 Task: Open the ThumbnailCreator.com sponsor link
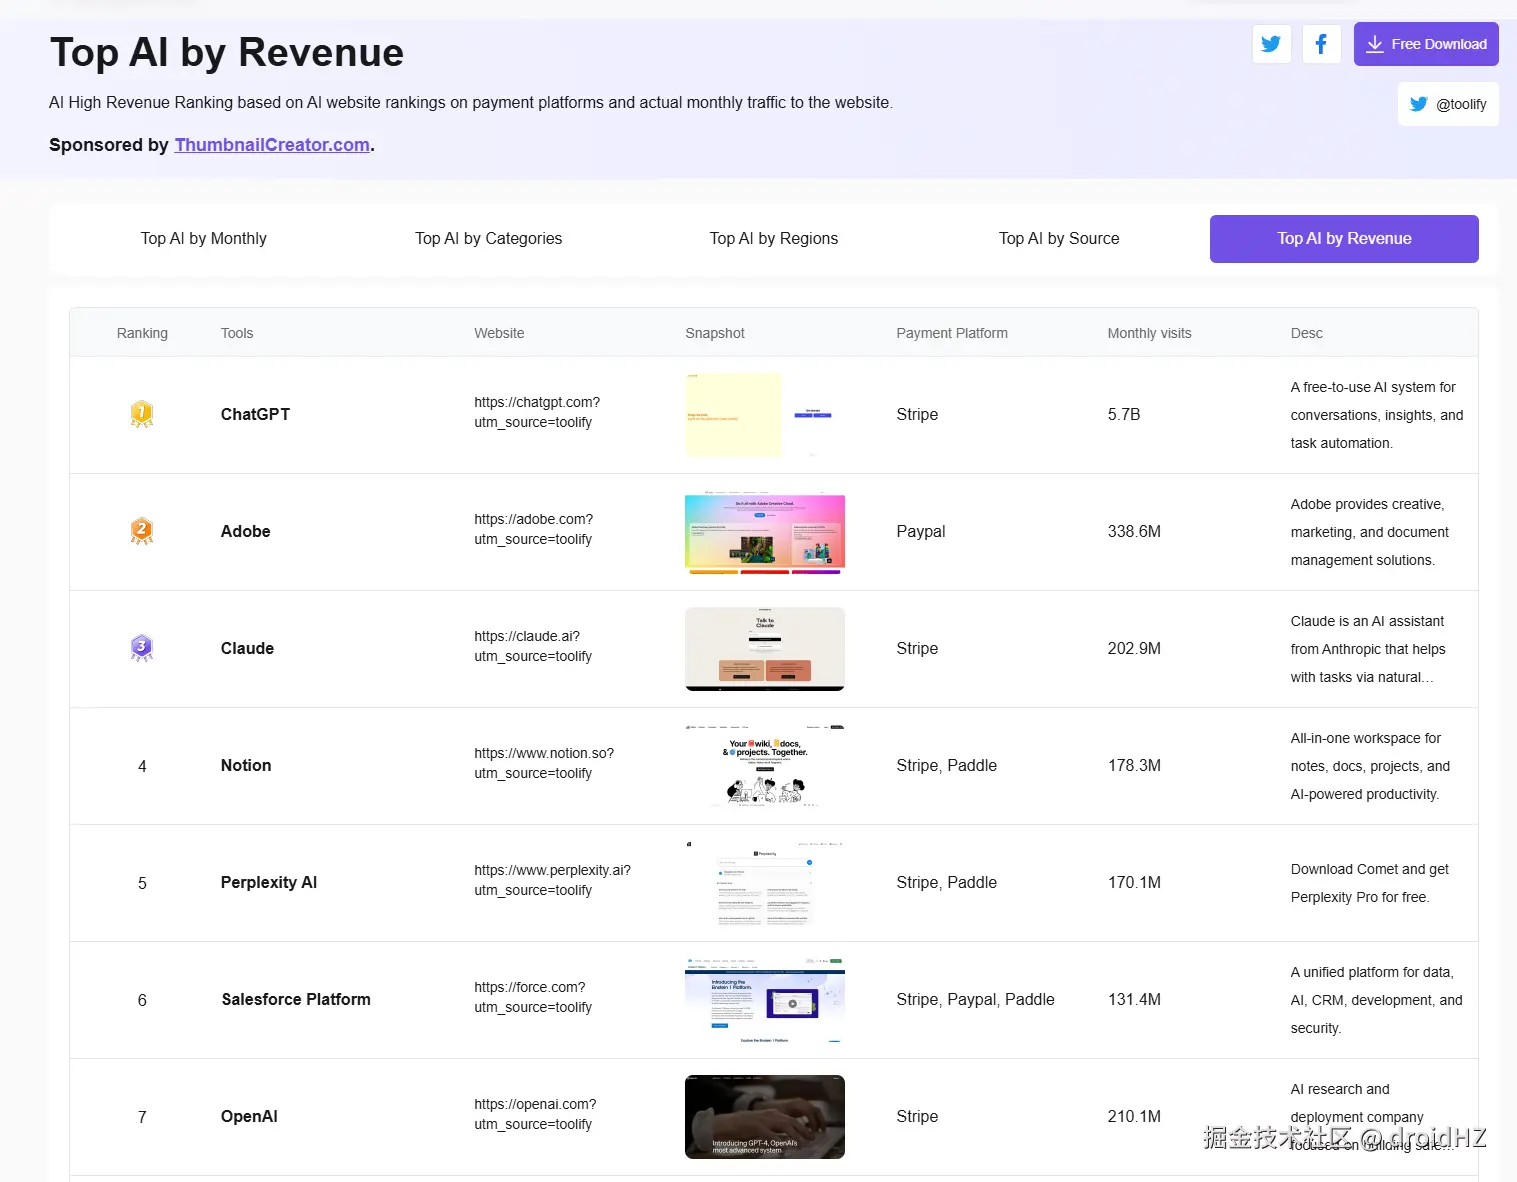[272, 145]
